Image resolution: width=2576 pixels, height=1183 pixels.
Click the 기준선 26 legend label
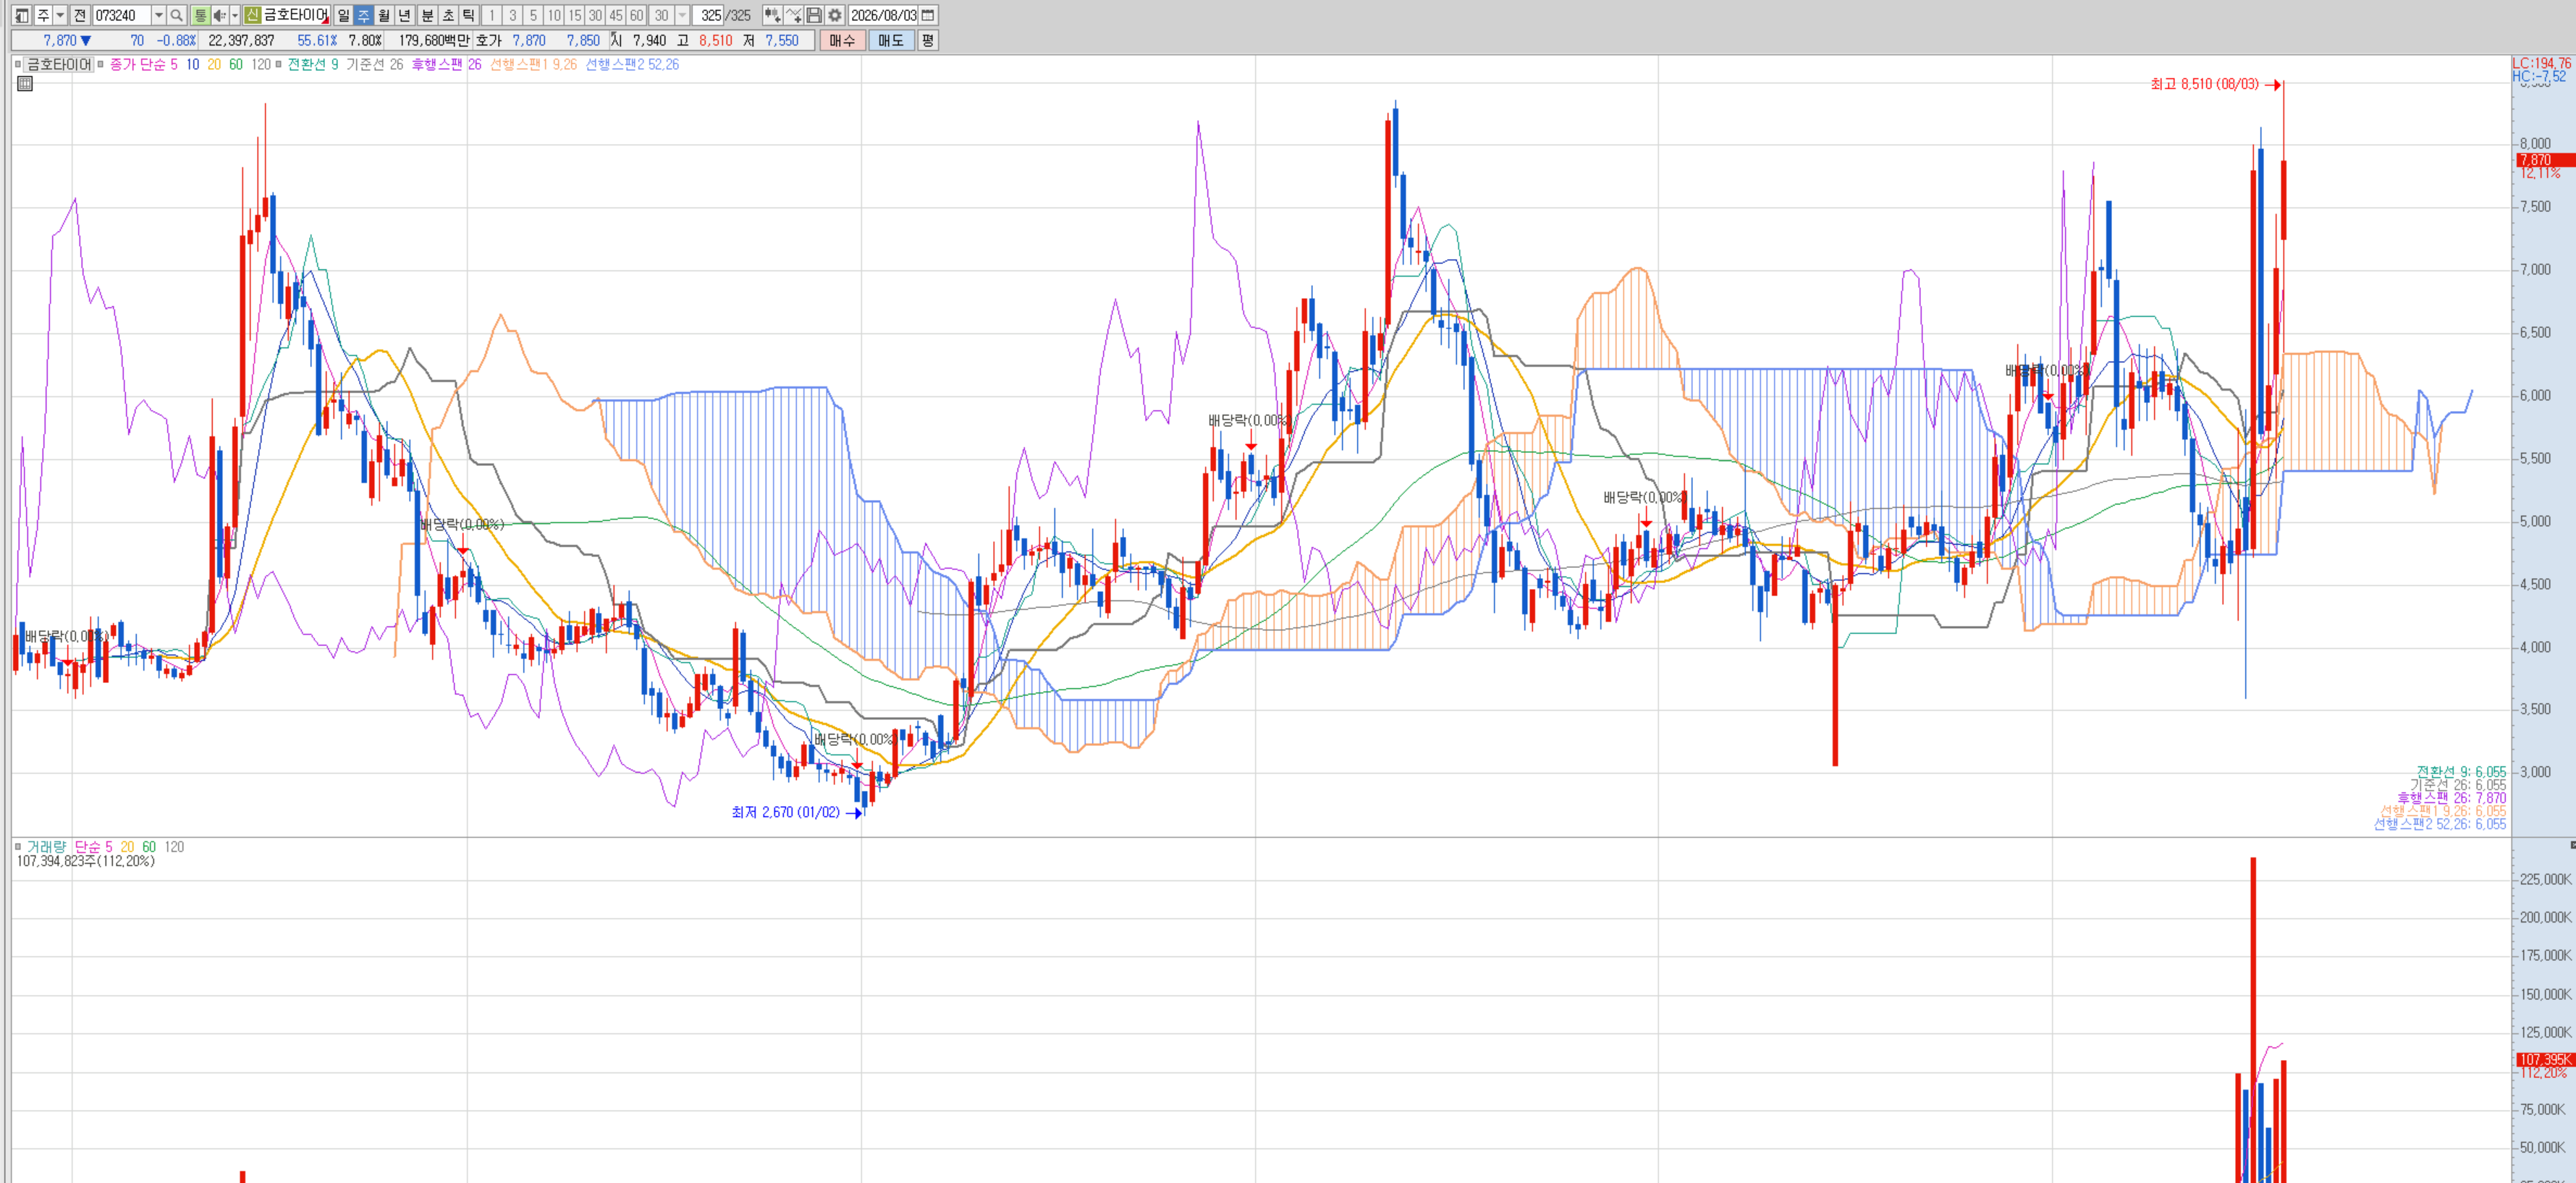coord(375,64)
